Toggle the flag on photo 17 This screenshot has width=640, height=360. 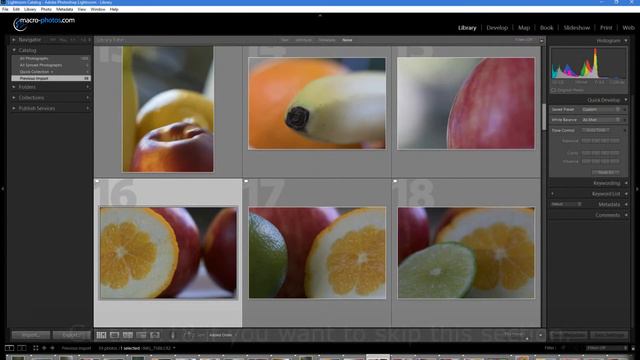click(x=246, y=181)
